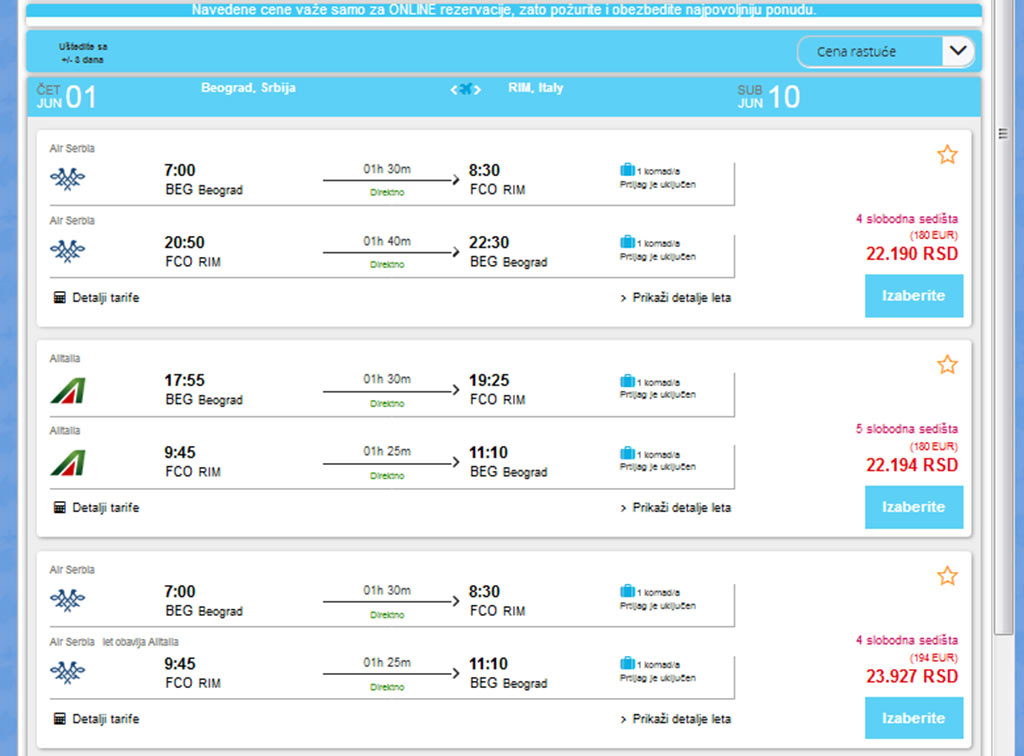The height and width of the screenshot is (756, 1024).
Task: Expand Prikaži detalje leta for 23.927 RSD offer
Action: (x=675, y=719)
